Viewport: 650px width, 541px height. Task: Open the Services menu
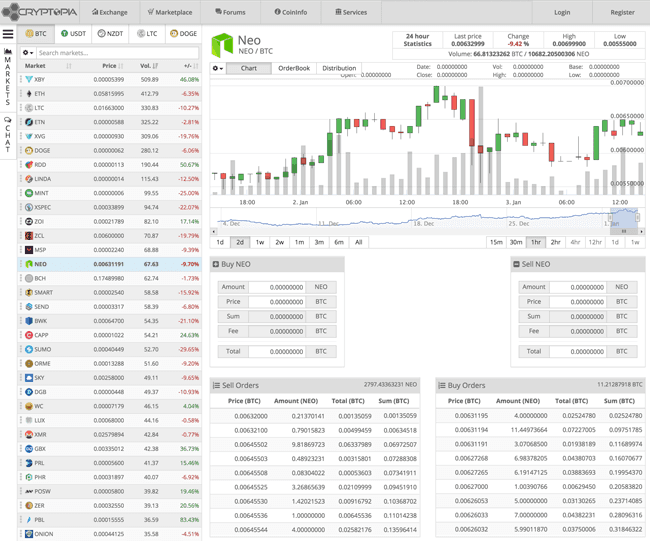click(x=351, y=12)
